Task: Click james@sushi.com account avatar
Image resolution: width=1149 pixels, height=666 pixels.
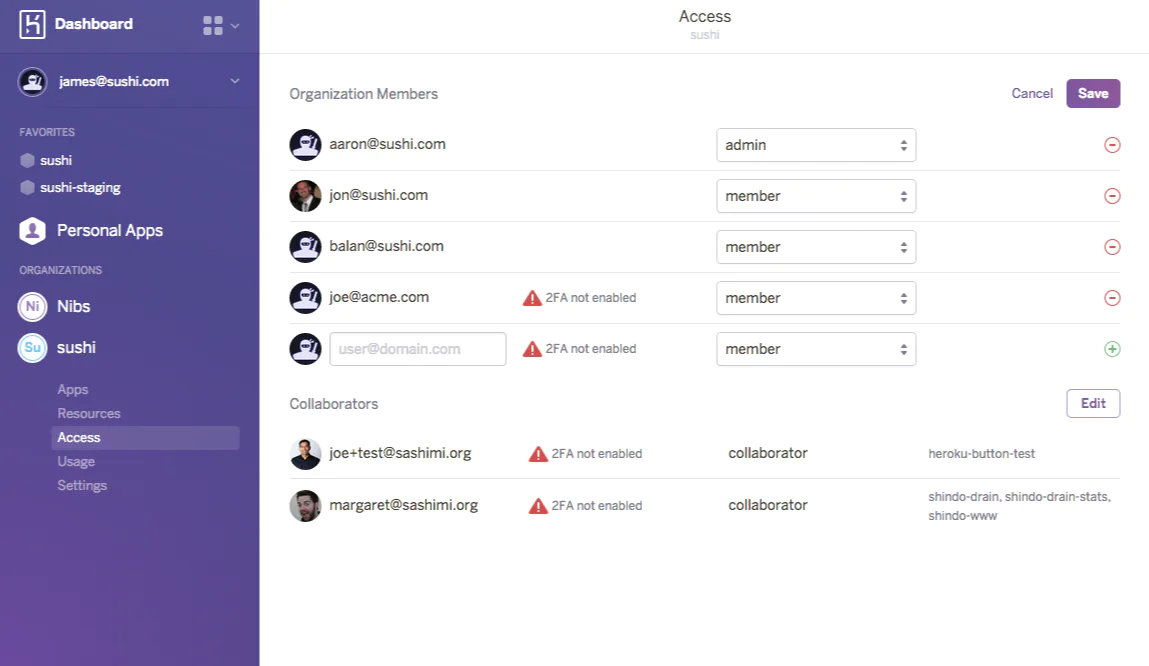Action: 32,81
